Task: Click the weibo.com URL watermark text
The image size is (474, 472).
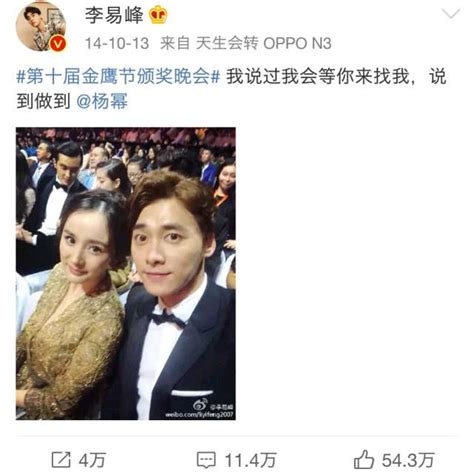Action: [200, 415]
